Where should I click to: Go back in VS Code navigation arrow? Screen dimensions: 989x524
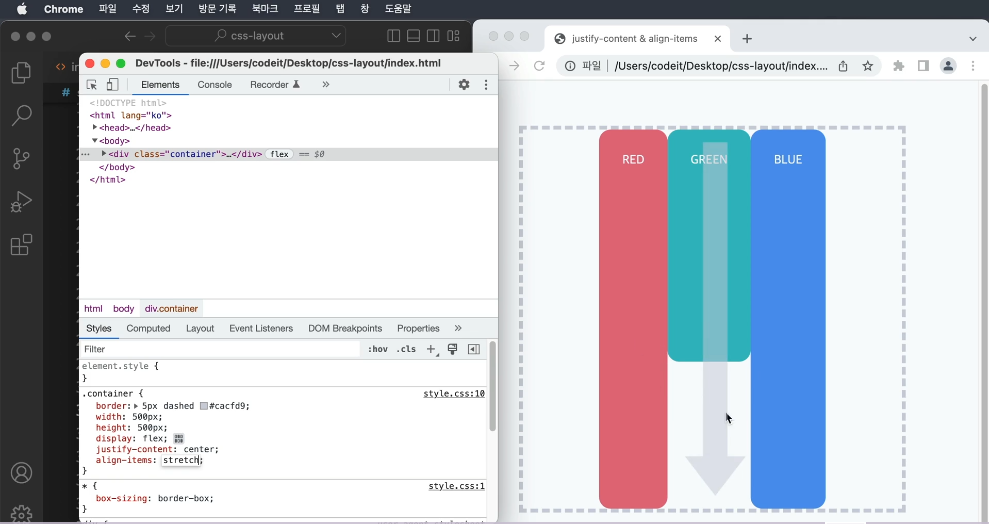(130, 36)
